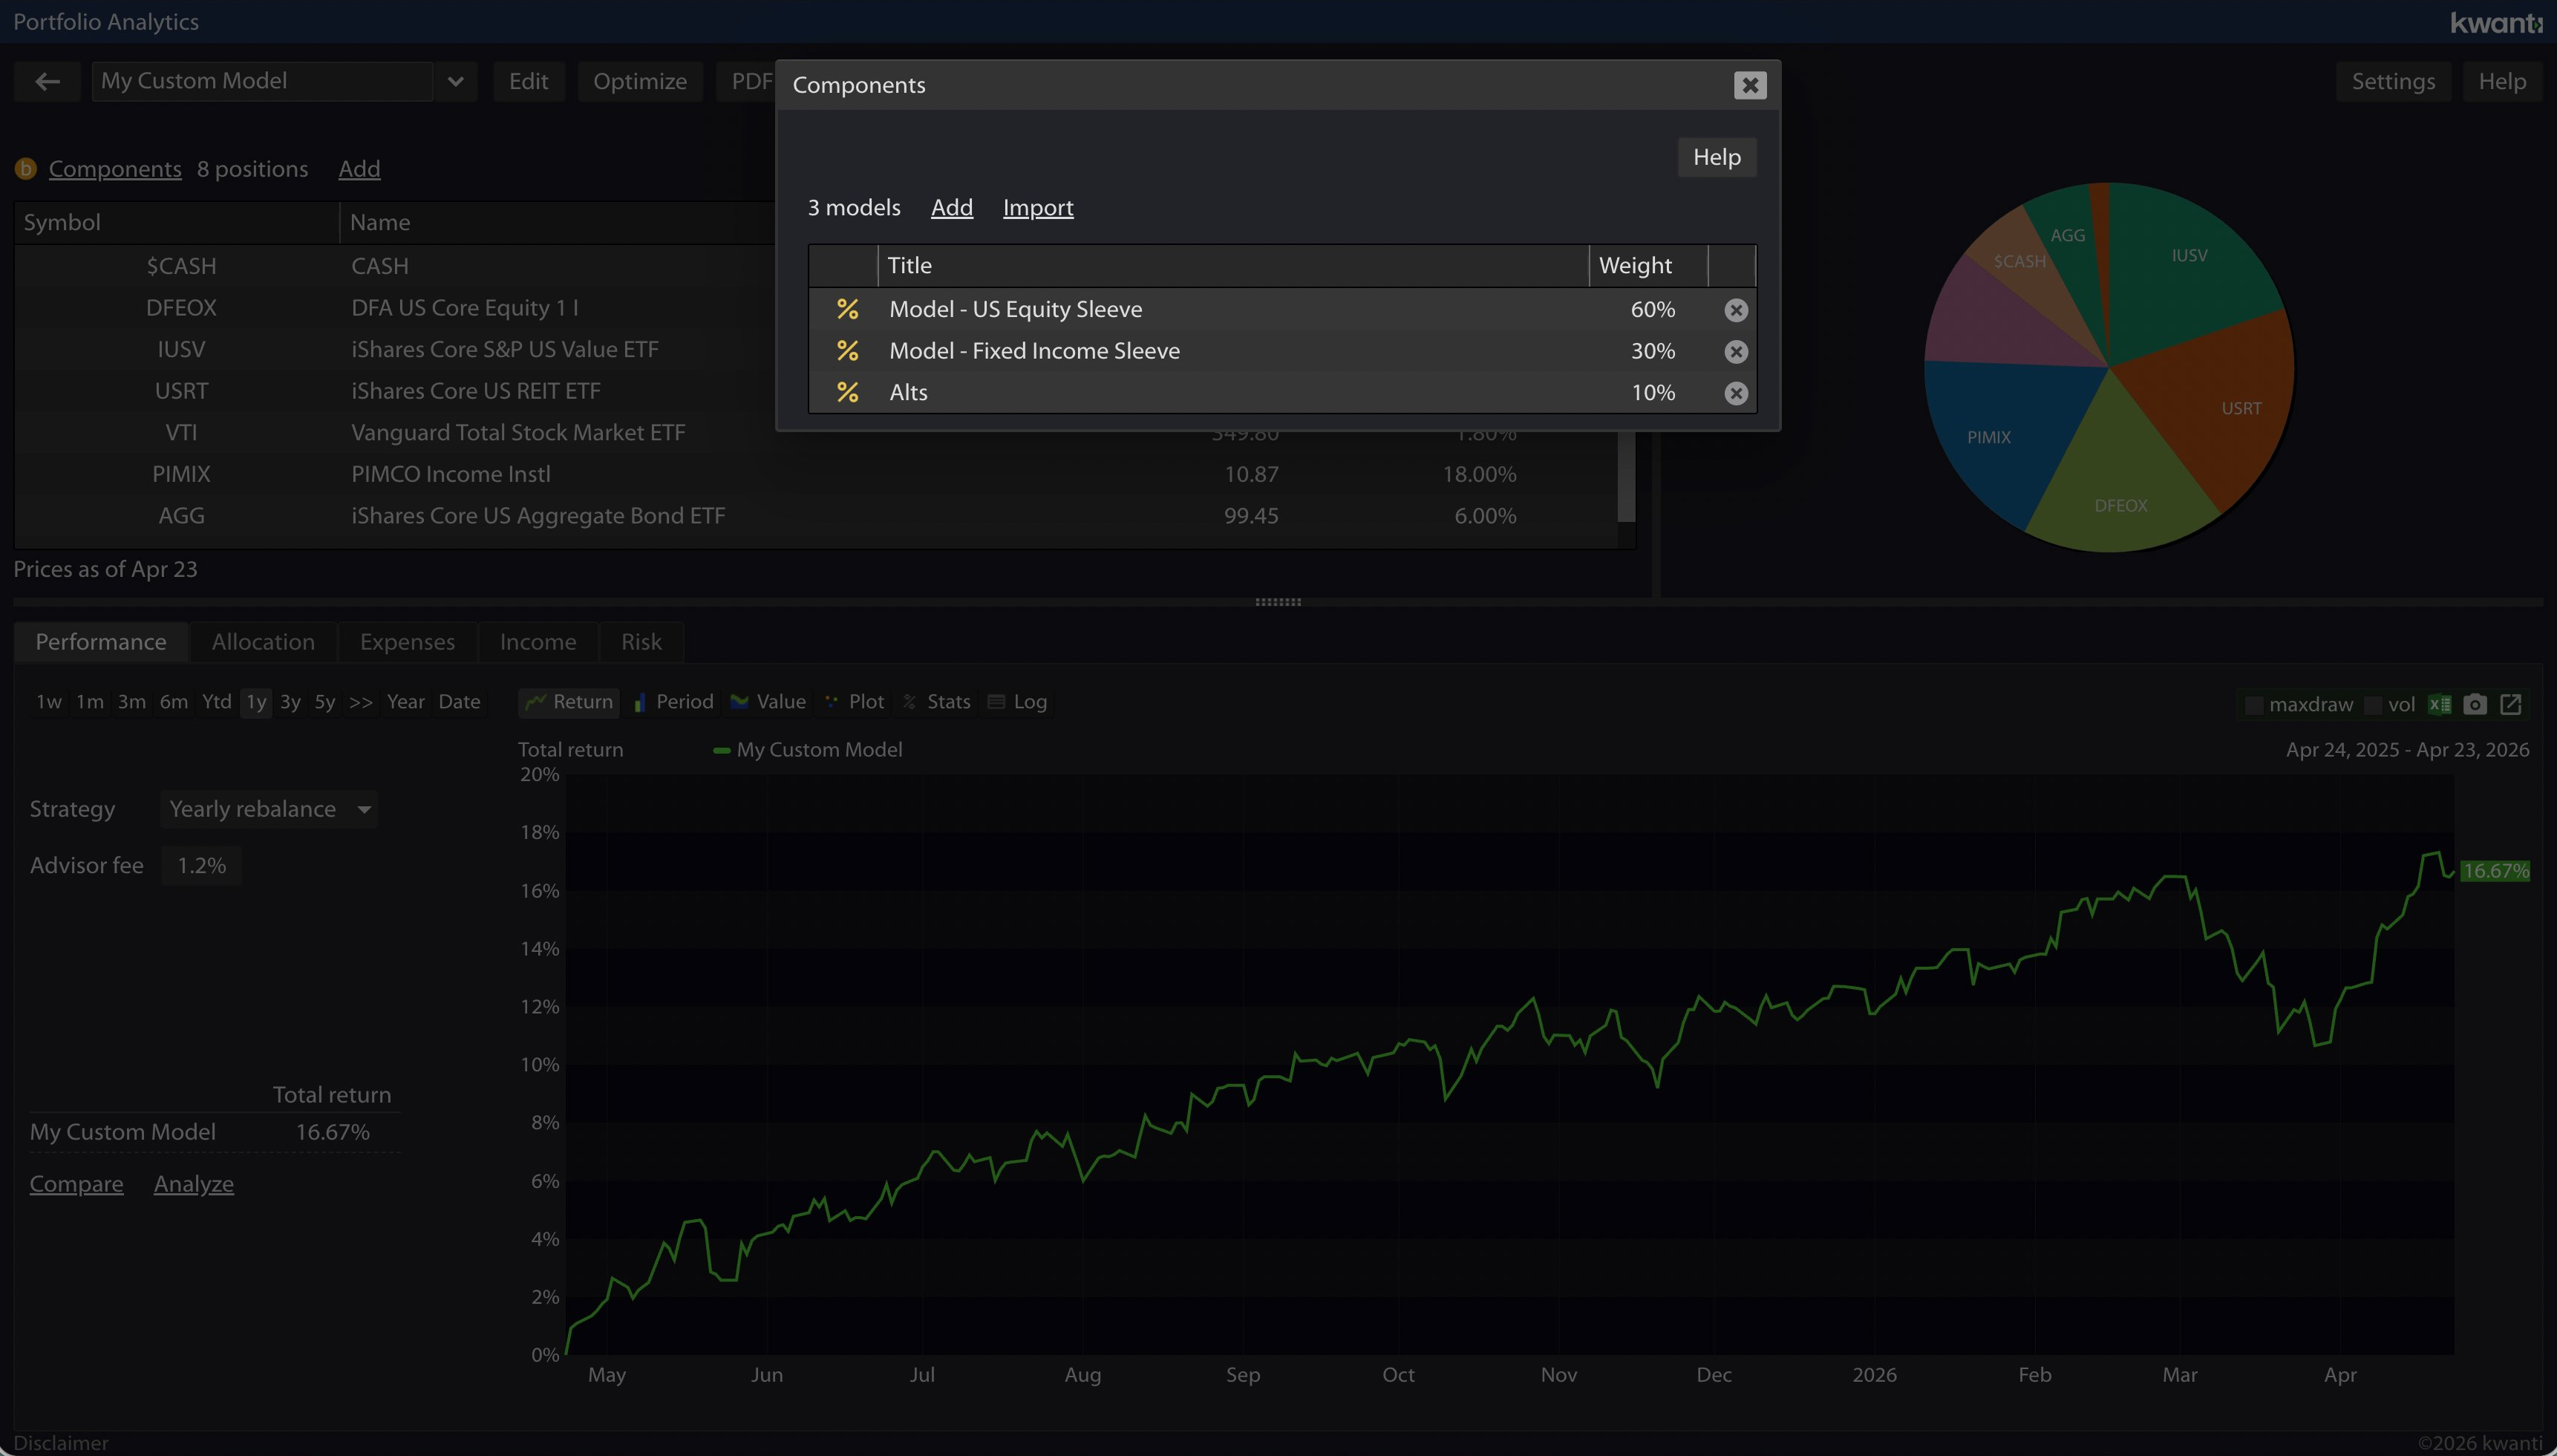Screen dimensions: 2557x1456
Task: Open Help in the top right bar
Action: pos(2502,81)
